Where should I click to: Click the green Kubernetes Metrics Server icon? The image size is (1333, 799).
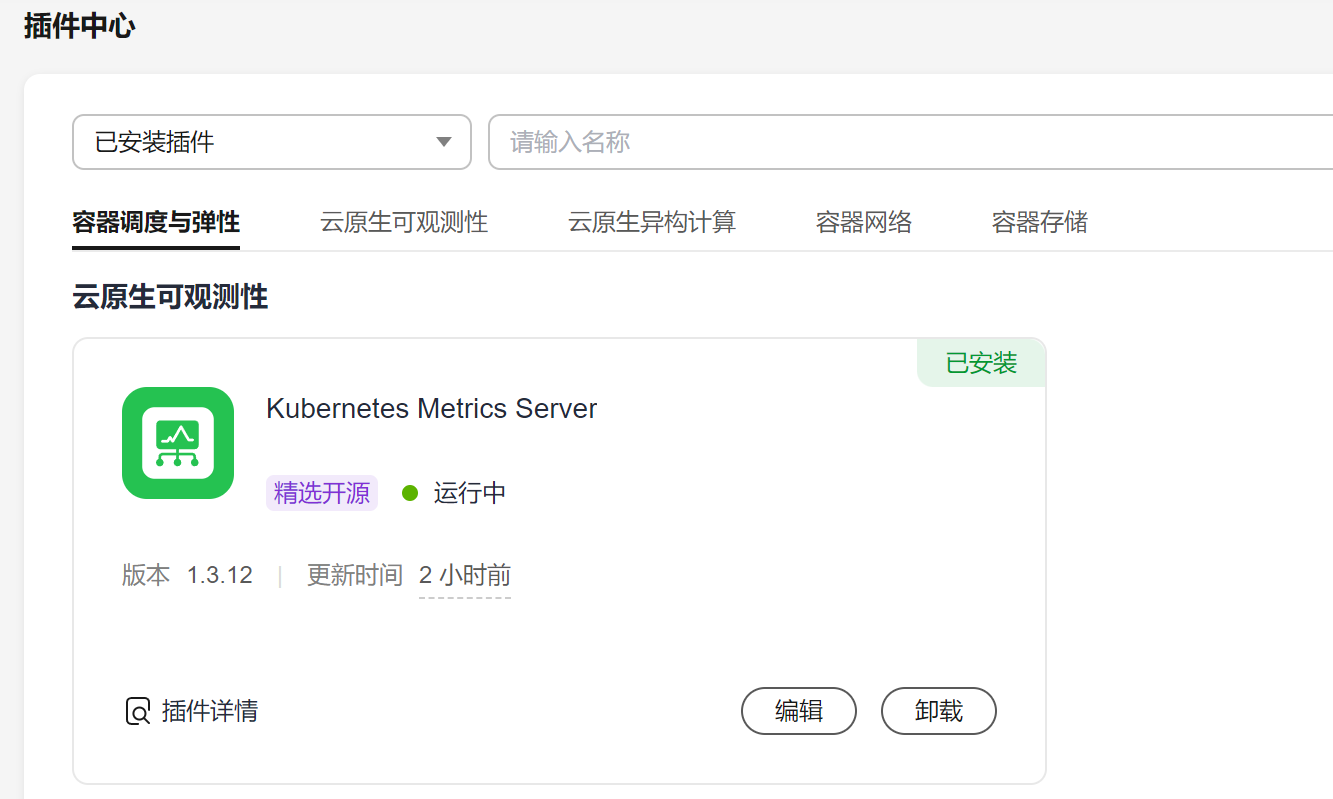(178, 443)
